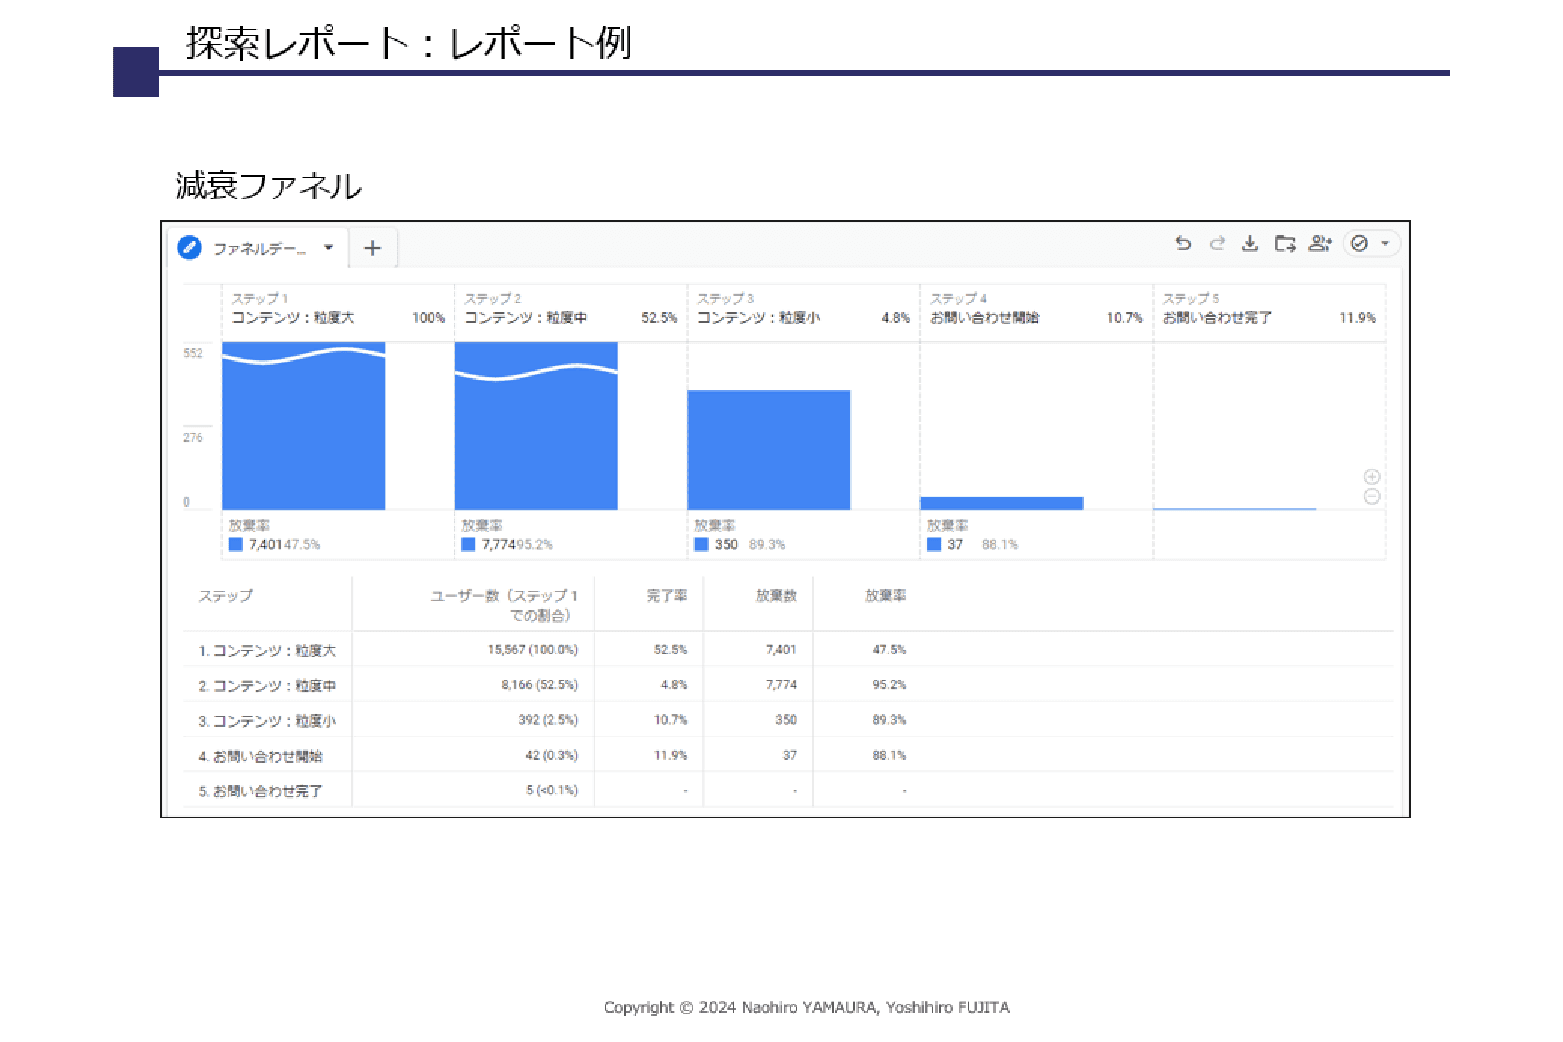Screen dimensions: 1563x1042
Task: Click the ステップ table column header
Action: click(226, 596)
